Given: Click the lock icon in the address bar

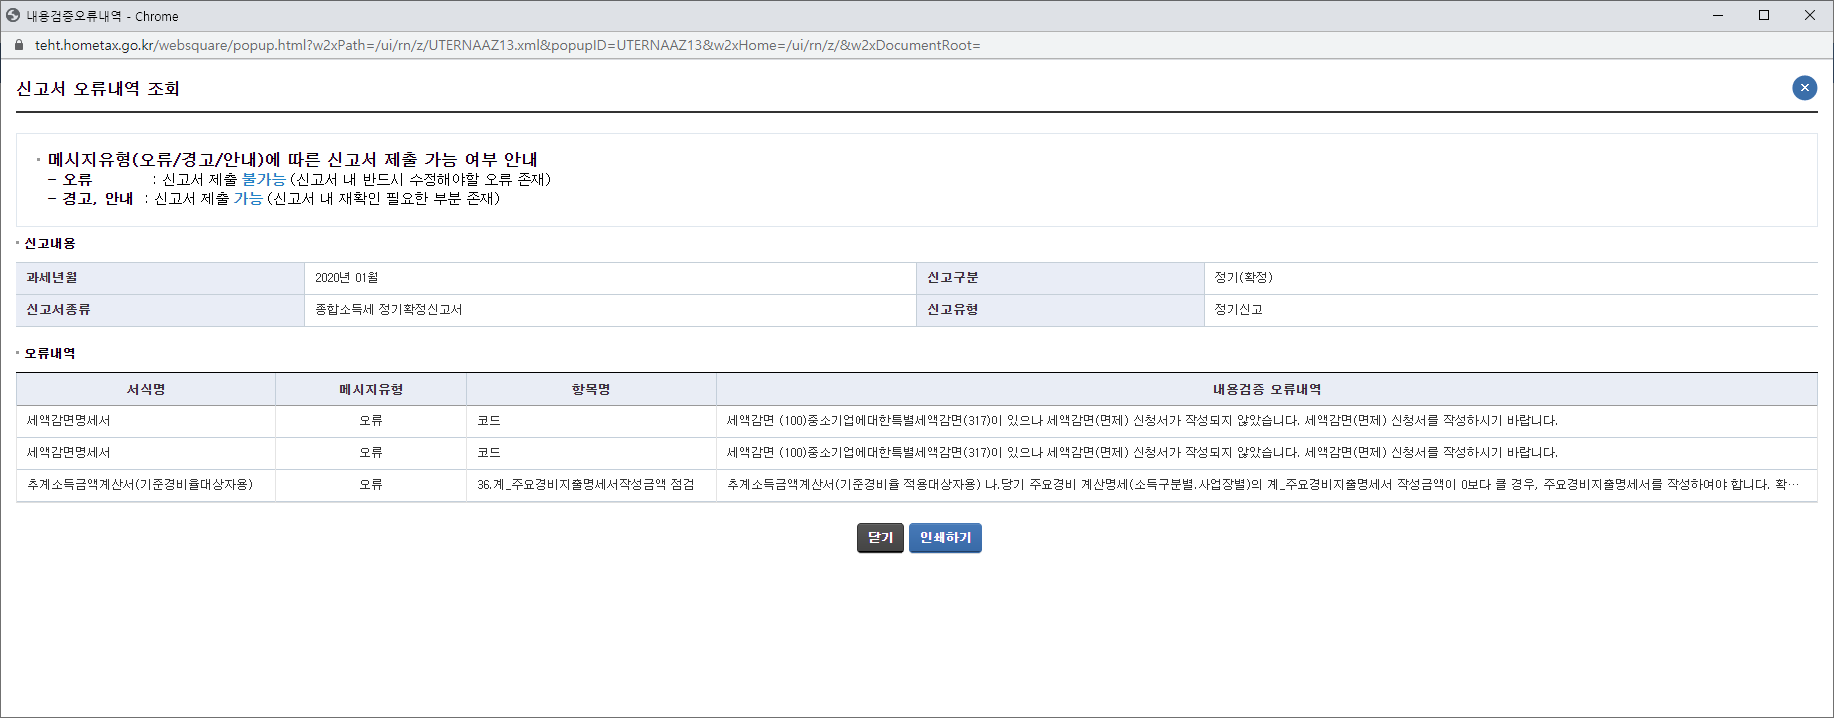Looking at the screenshot, I should click(x=18, y=45).
